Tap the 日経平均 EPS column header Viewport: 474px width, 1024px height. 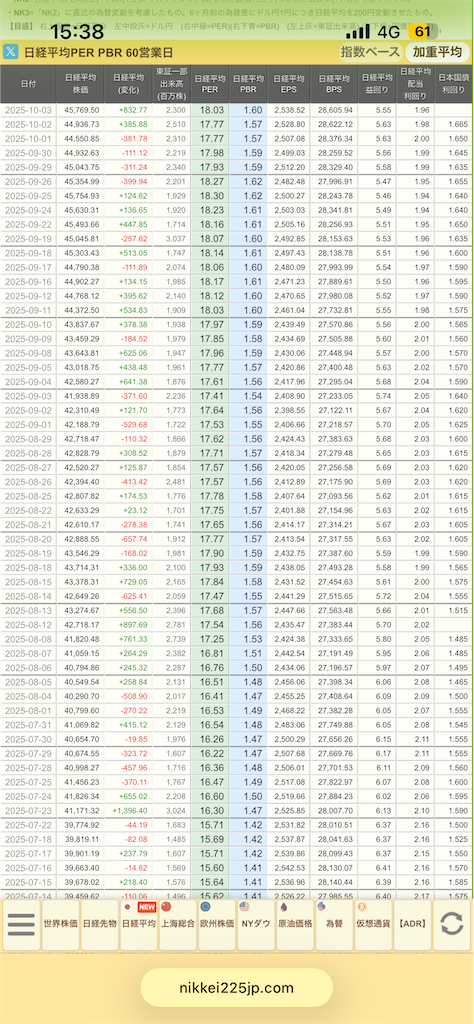point(288,84)
